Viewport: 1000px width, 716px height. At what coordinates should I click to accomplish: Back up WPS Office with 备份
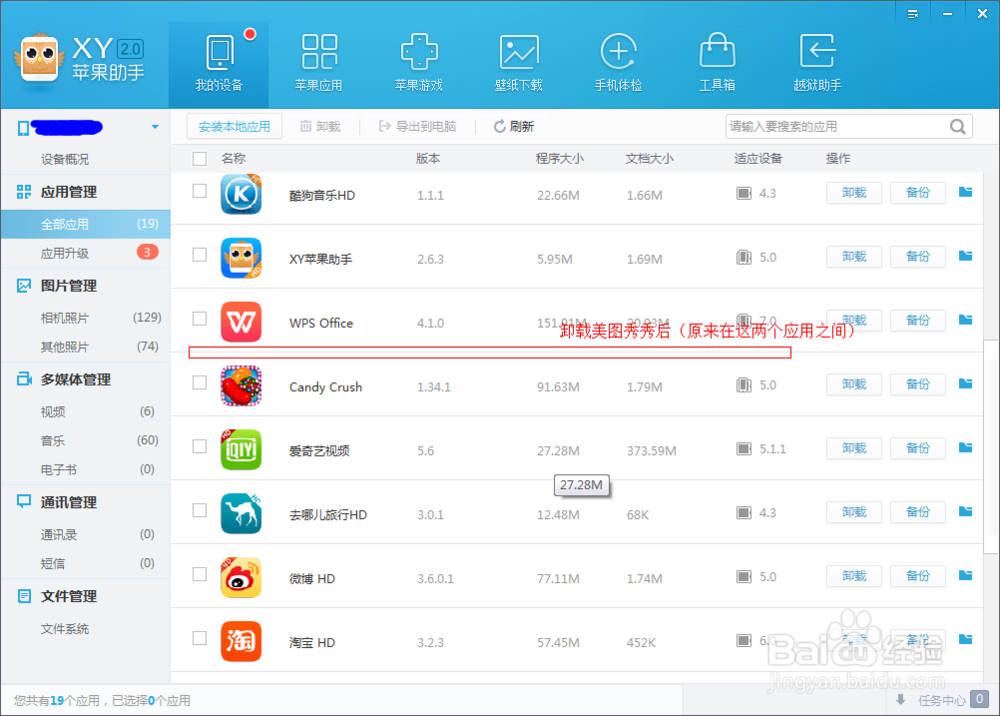(918, 320)
